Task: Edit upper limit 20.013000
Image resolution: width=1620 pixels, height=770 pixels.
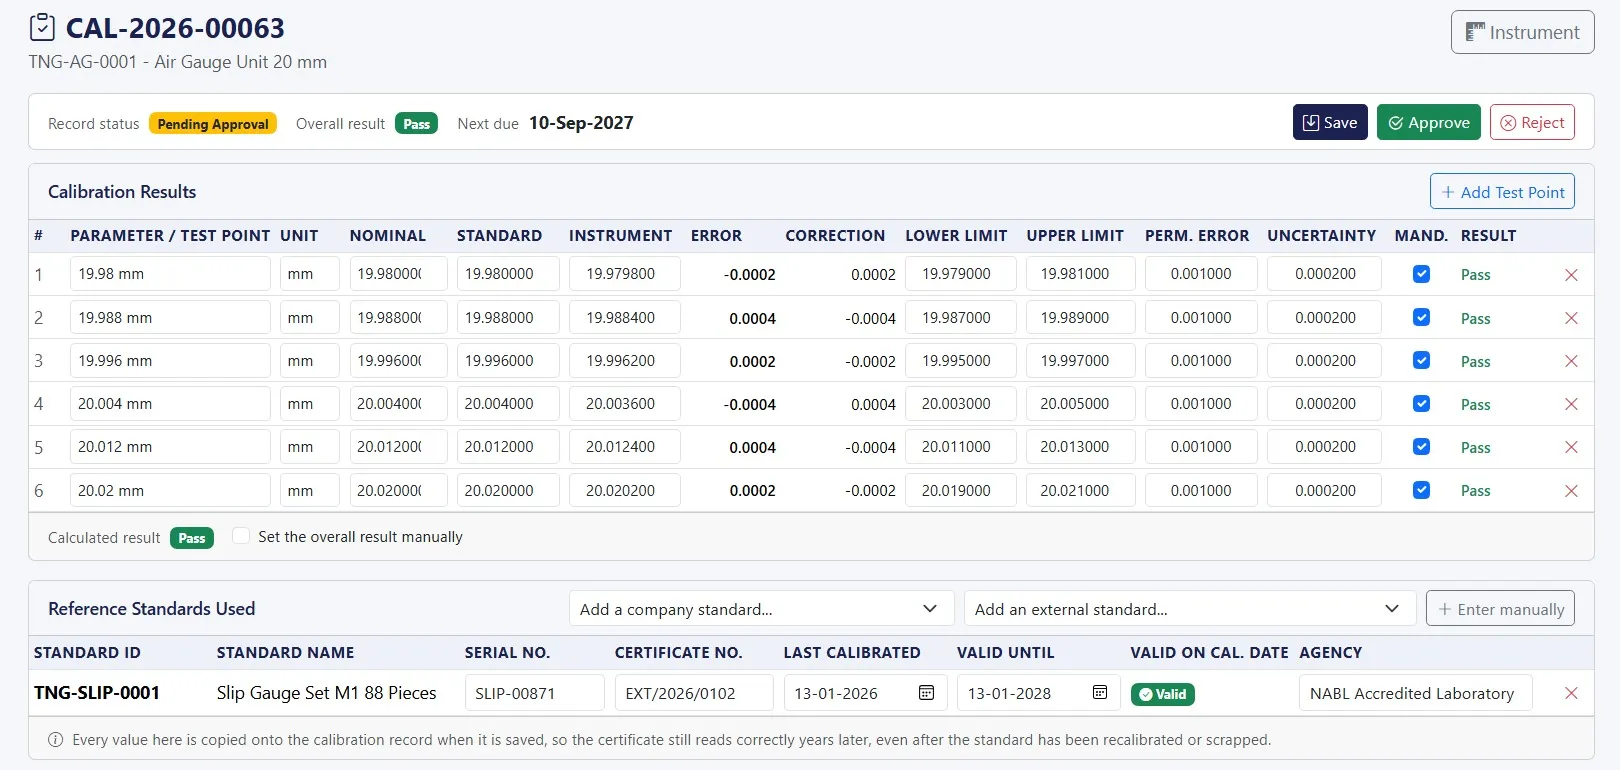Action: coord(1080,447)
